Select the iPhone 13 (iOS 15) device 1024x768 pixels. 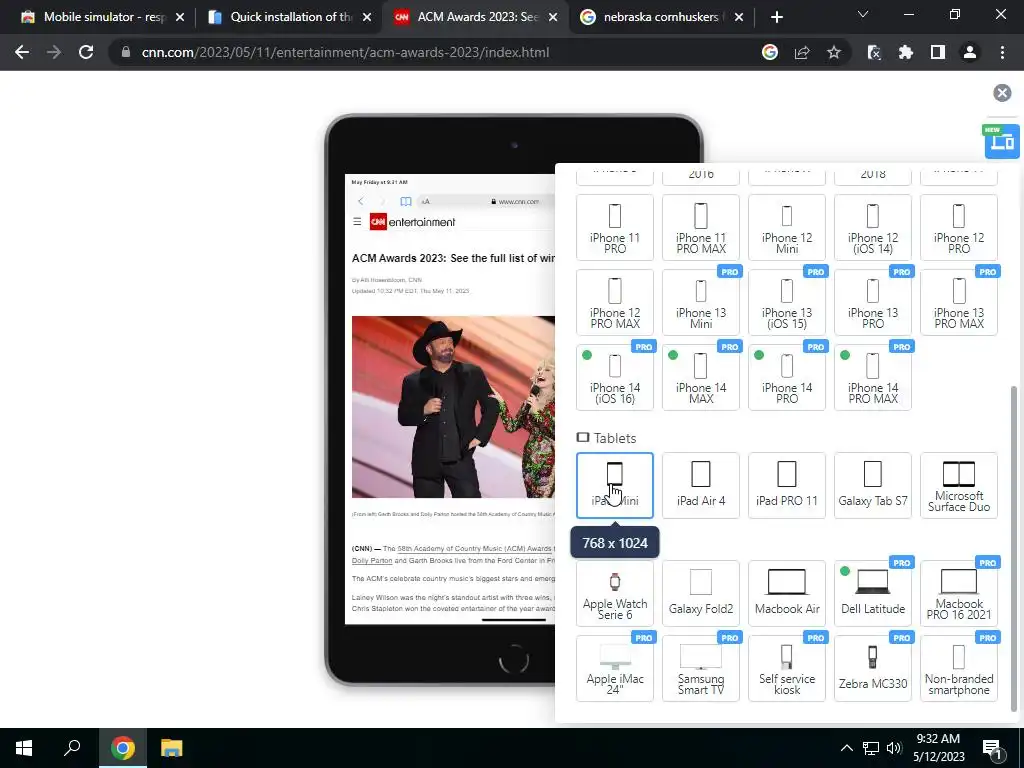787,302
